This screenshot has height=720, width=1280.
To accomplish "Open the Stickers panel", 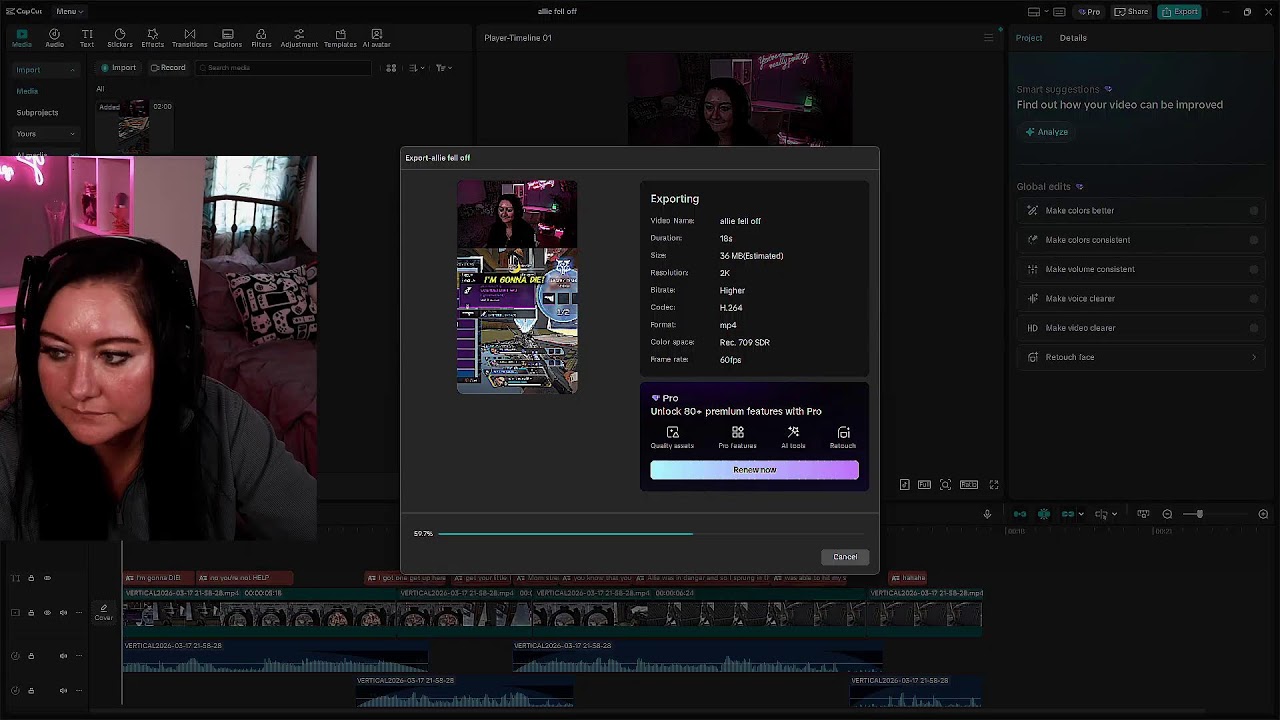I will tap(120, 38).
